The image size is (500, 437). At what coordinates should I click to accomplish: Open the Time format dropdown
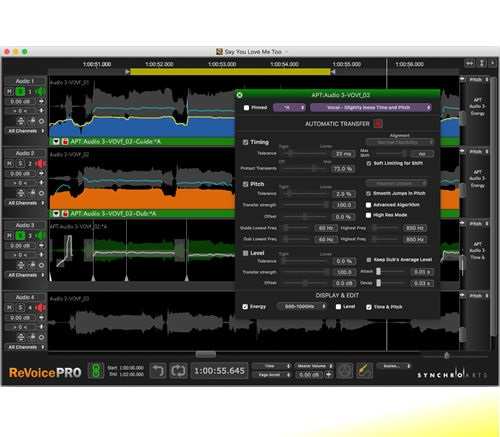[272, 366]
